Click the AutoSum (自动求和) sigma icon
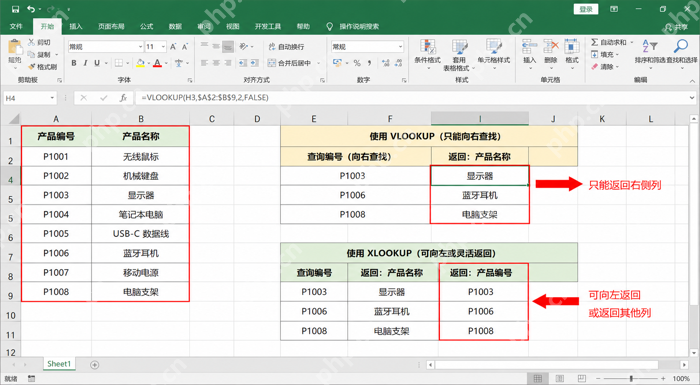The height and width of the screenshot is (385, 700). pyautogui.click(x=595, y=42)
